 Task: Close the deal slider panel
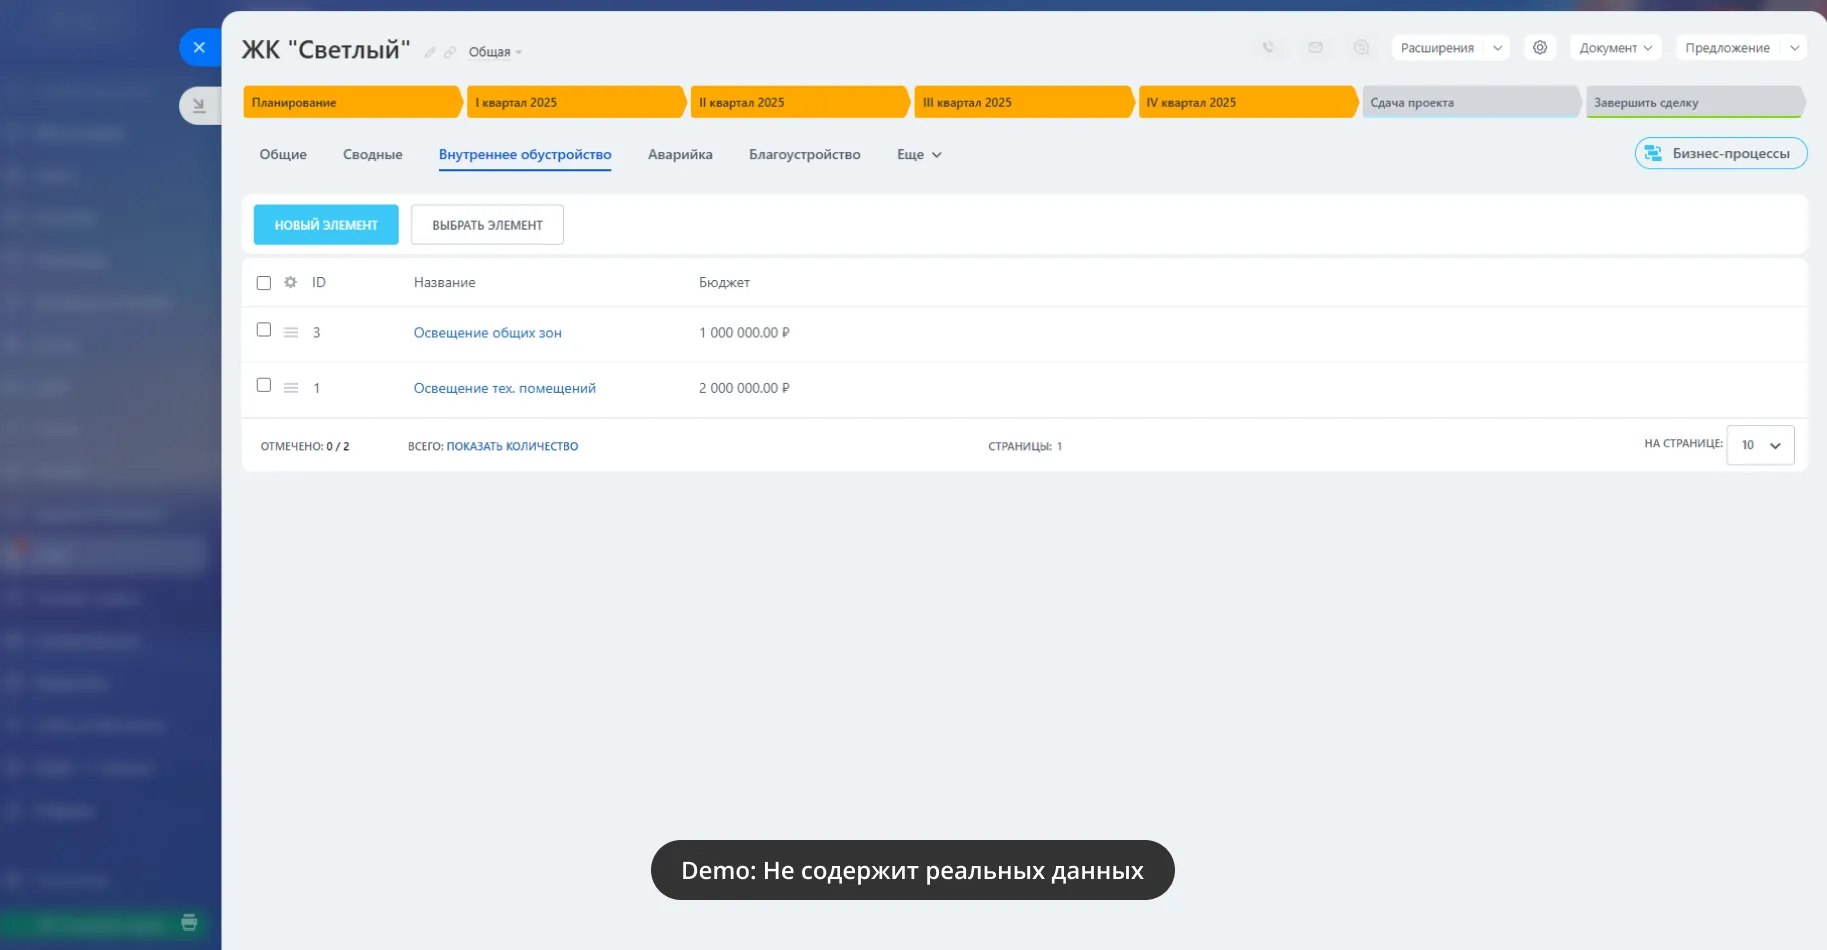click(199, 47)
